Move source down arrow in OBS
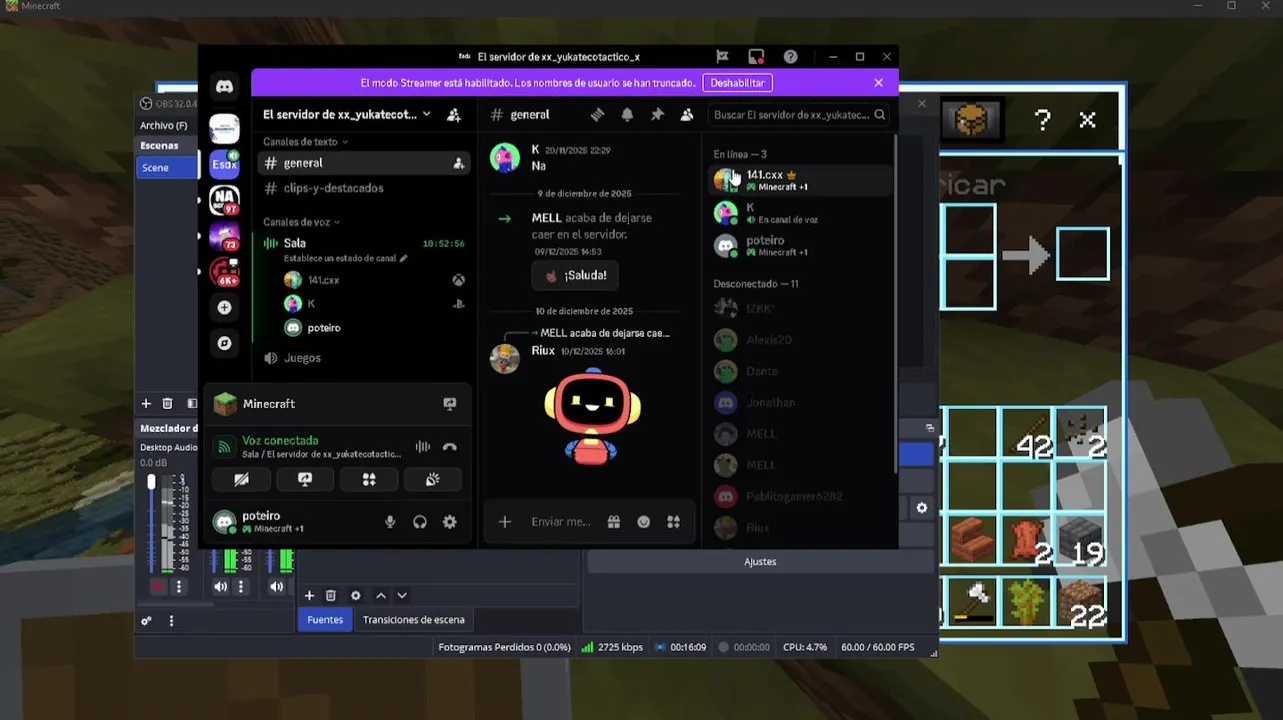This screenshot has width=1283, height=720. click(x=402, y=595)
